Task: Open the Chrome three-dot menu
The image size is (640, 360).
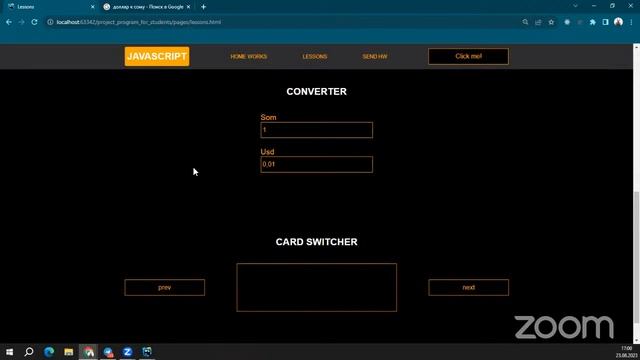Action: pyautogui.click(x=631, y=22)
